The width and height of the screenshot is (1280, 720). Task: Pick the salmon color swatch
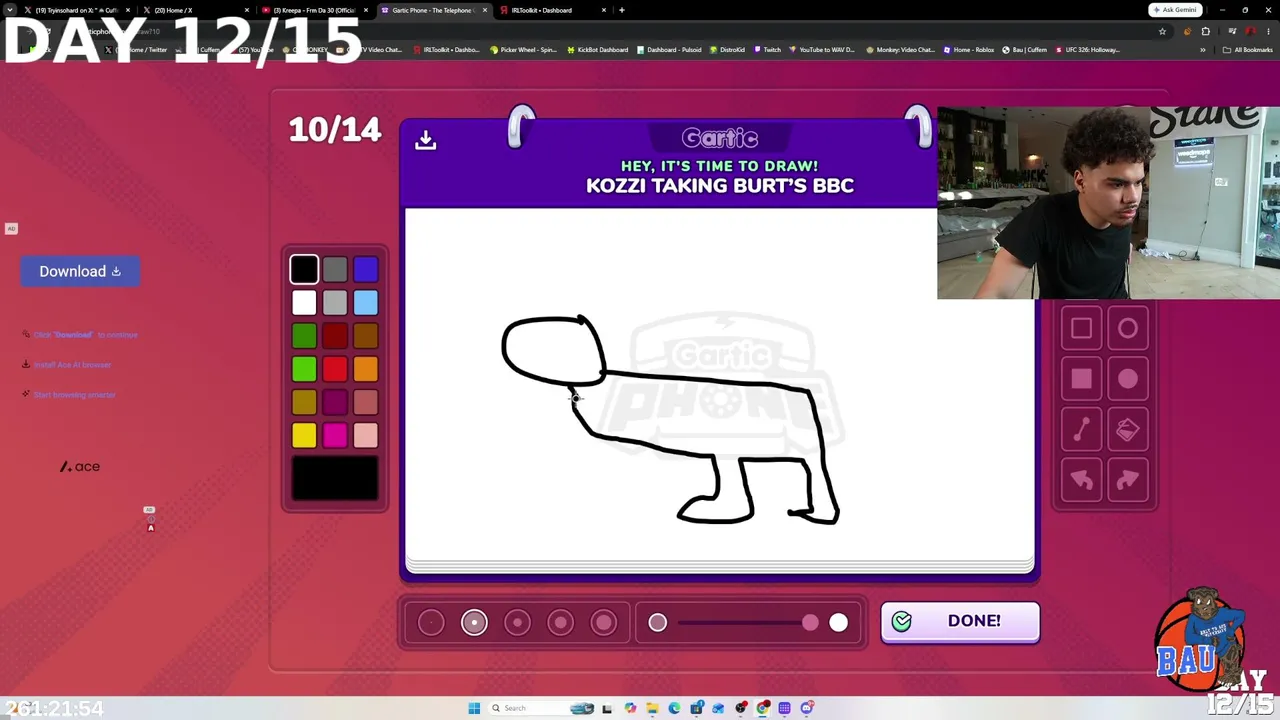[365, 402]
